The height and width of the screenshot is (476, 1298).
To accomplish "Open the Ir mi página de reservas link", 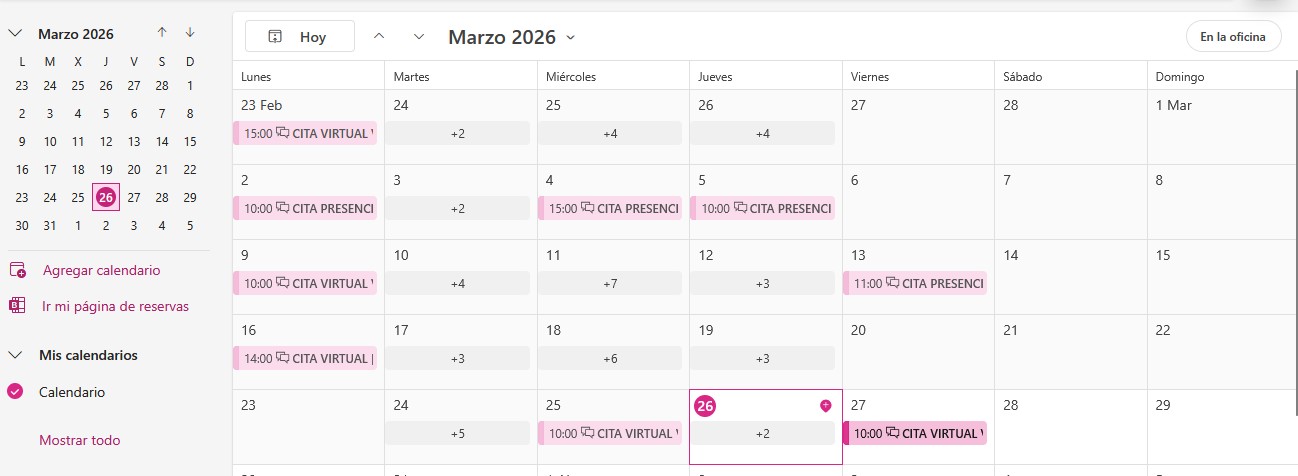I will pos(115,306).
